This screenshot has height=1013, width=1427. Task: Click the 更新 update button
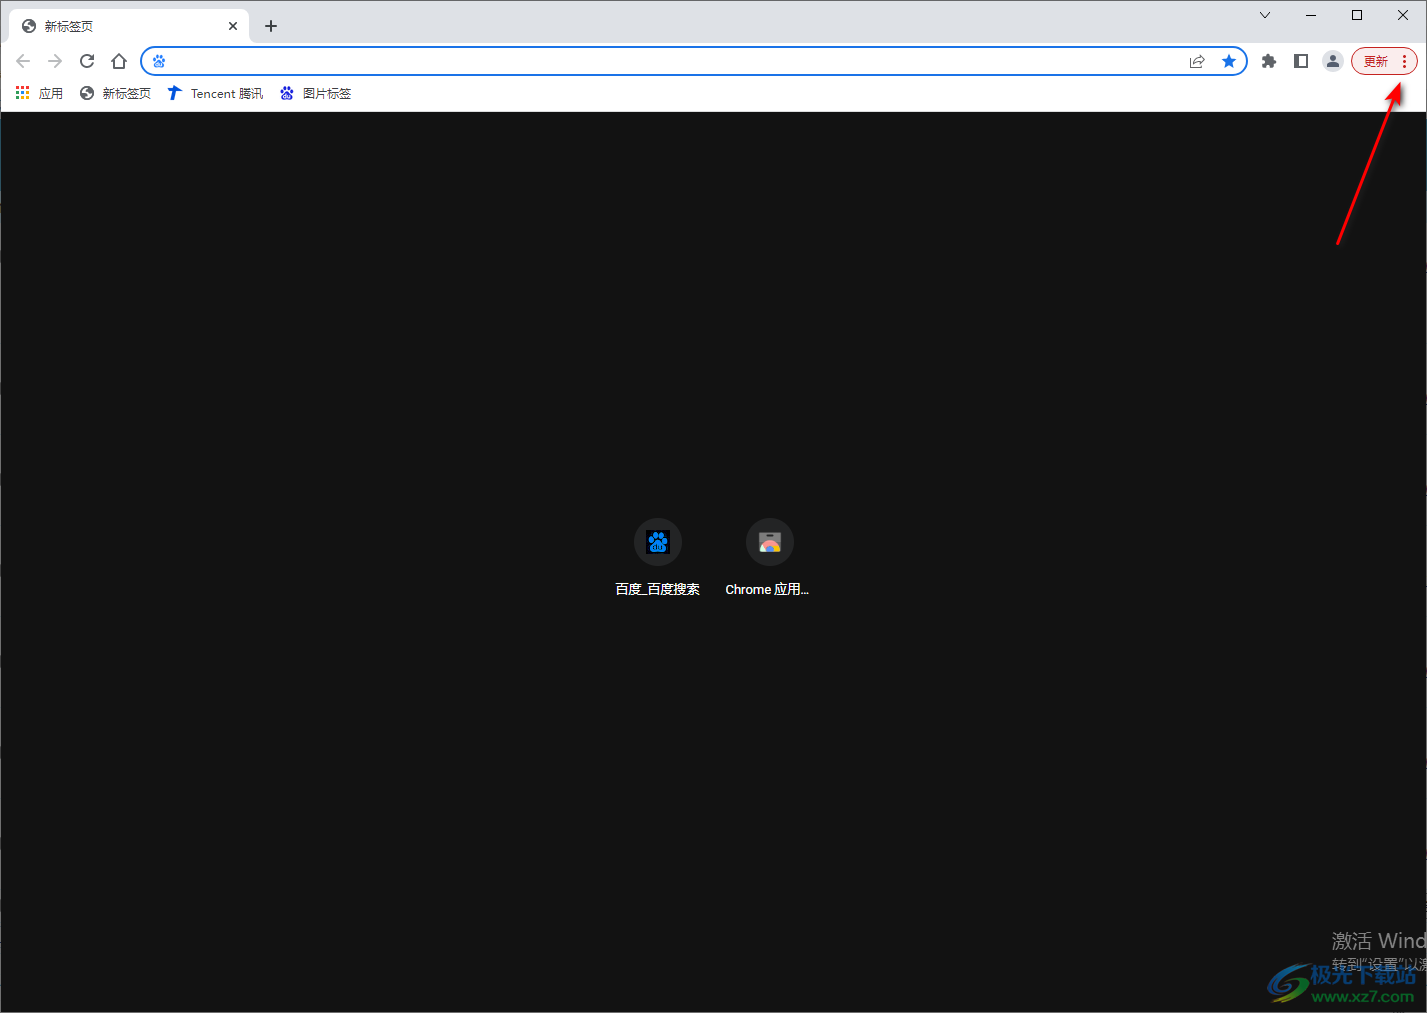point(1376,61)
